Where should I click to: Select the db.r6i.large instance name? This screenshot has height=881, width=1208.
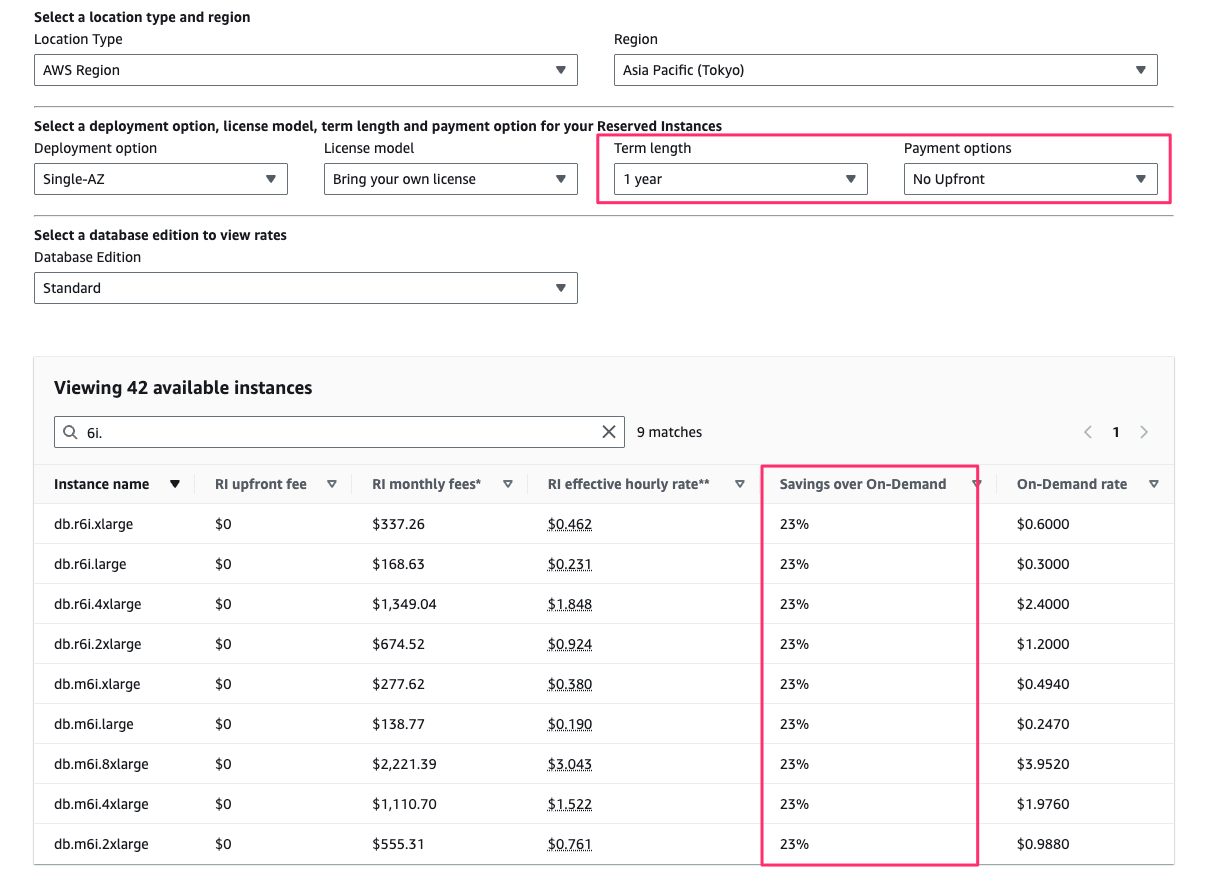pos(90,564)
